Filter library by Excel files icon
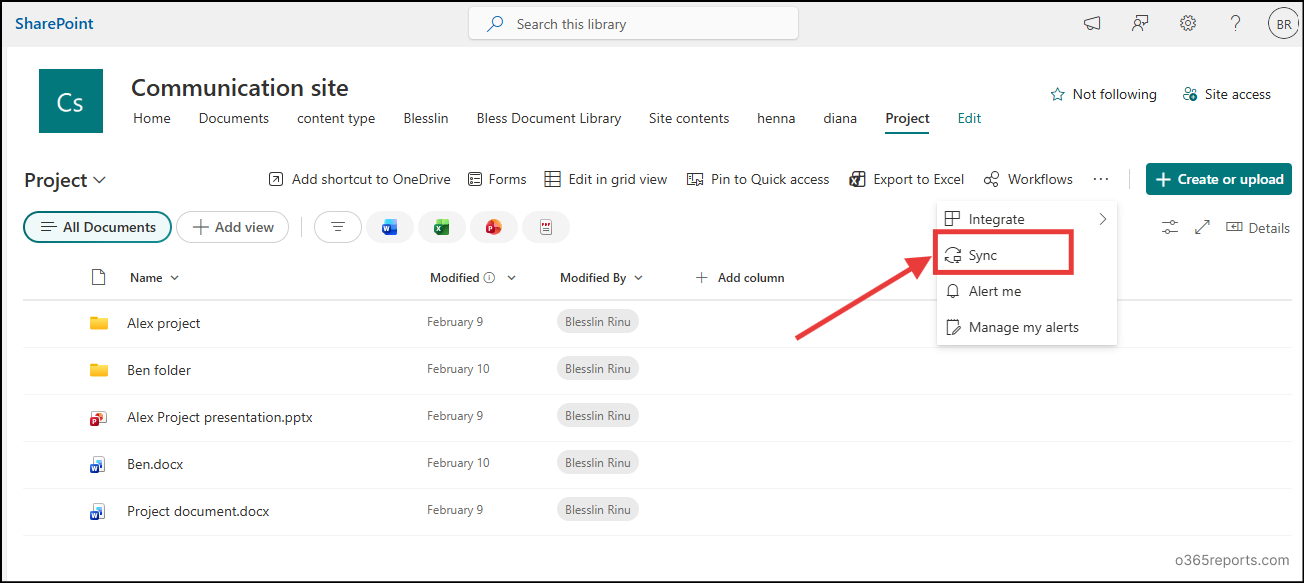 click(x=441, y=227)
